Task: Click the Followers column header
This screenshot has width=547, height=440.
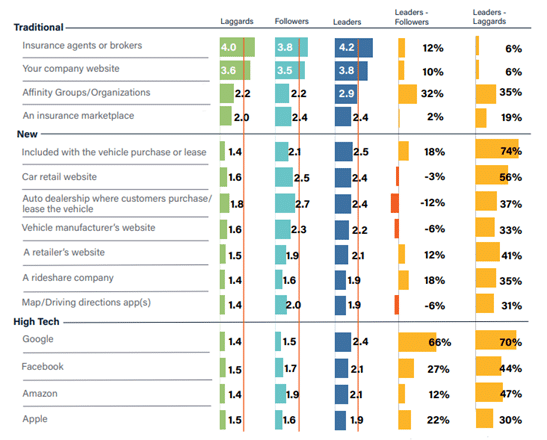Action: pyautogui.click(x=291, y=21)
